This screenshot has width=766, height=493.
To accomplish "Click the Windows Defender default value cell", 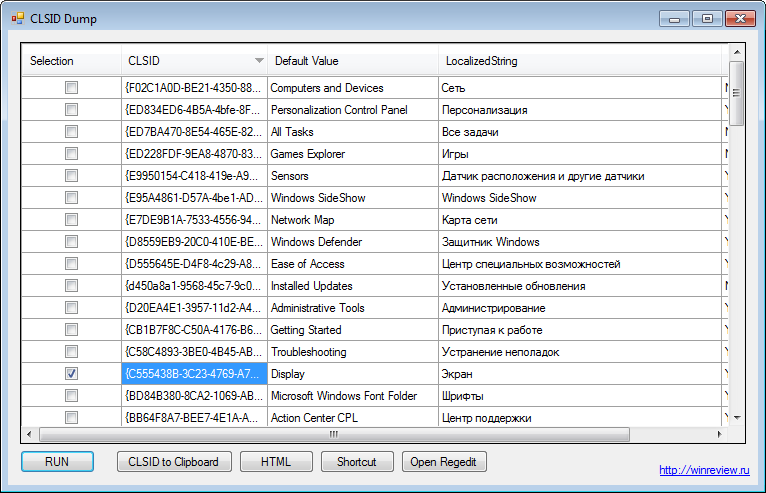I will (353, 242).
